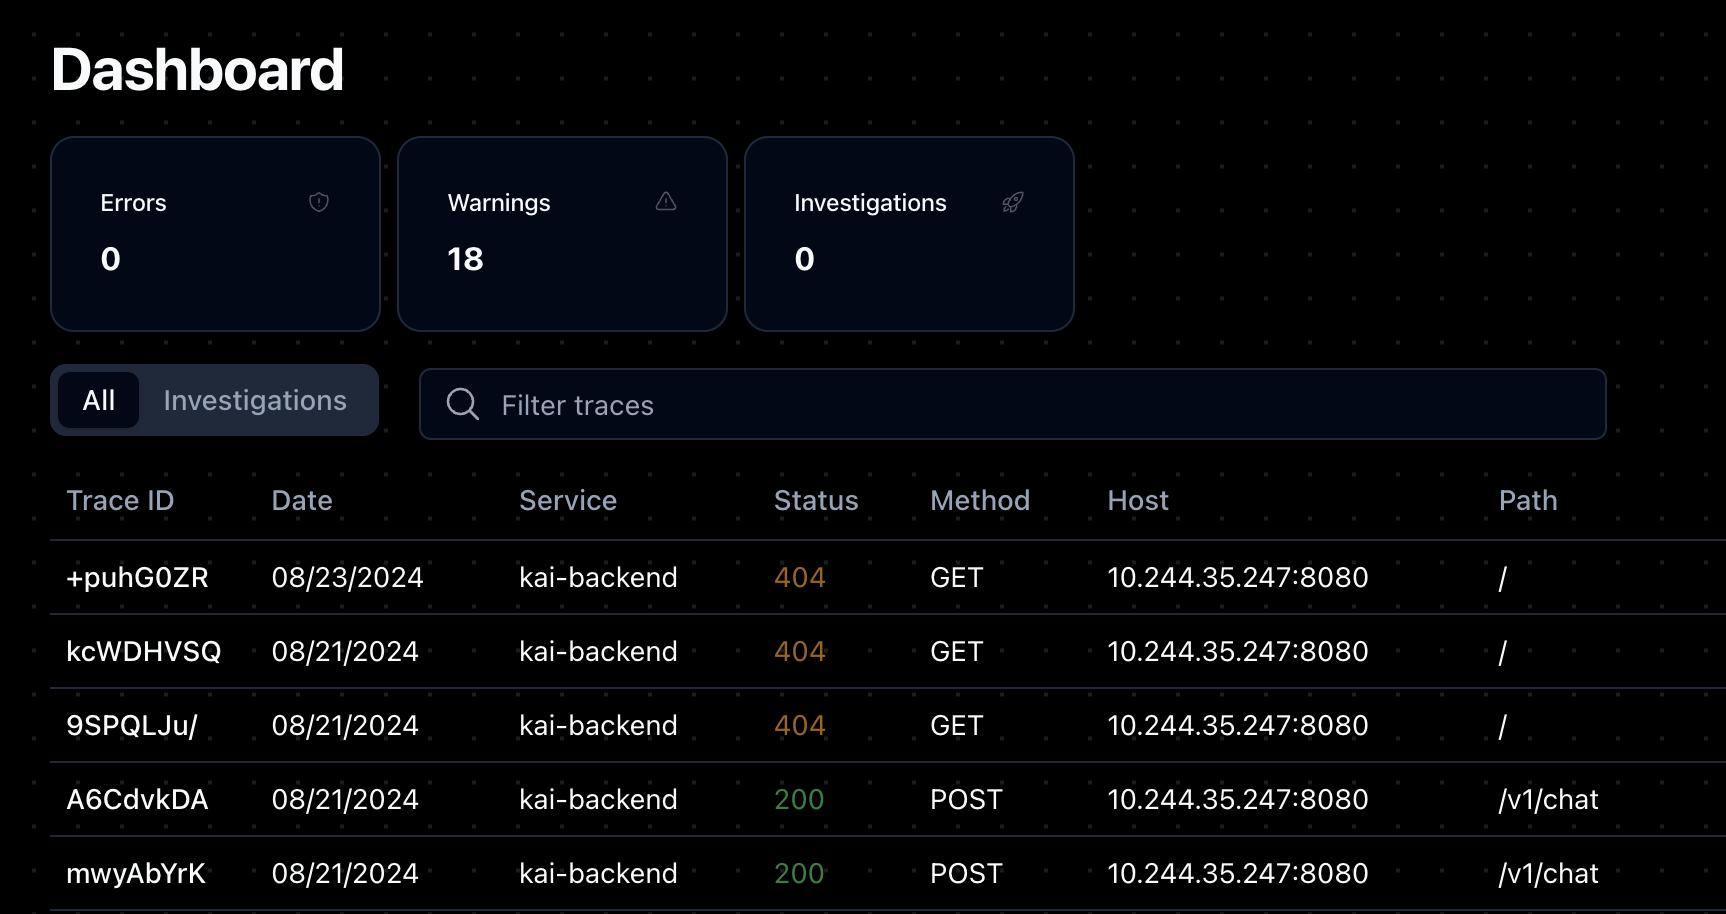Click the warning triangle icon in Warnings card
This screenshot has height=914, width=1726.
tap(666, 202)
